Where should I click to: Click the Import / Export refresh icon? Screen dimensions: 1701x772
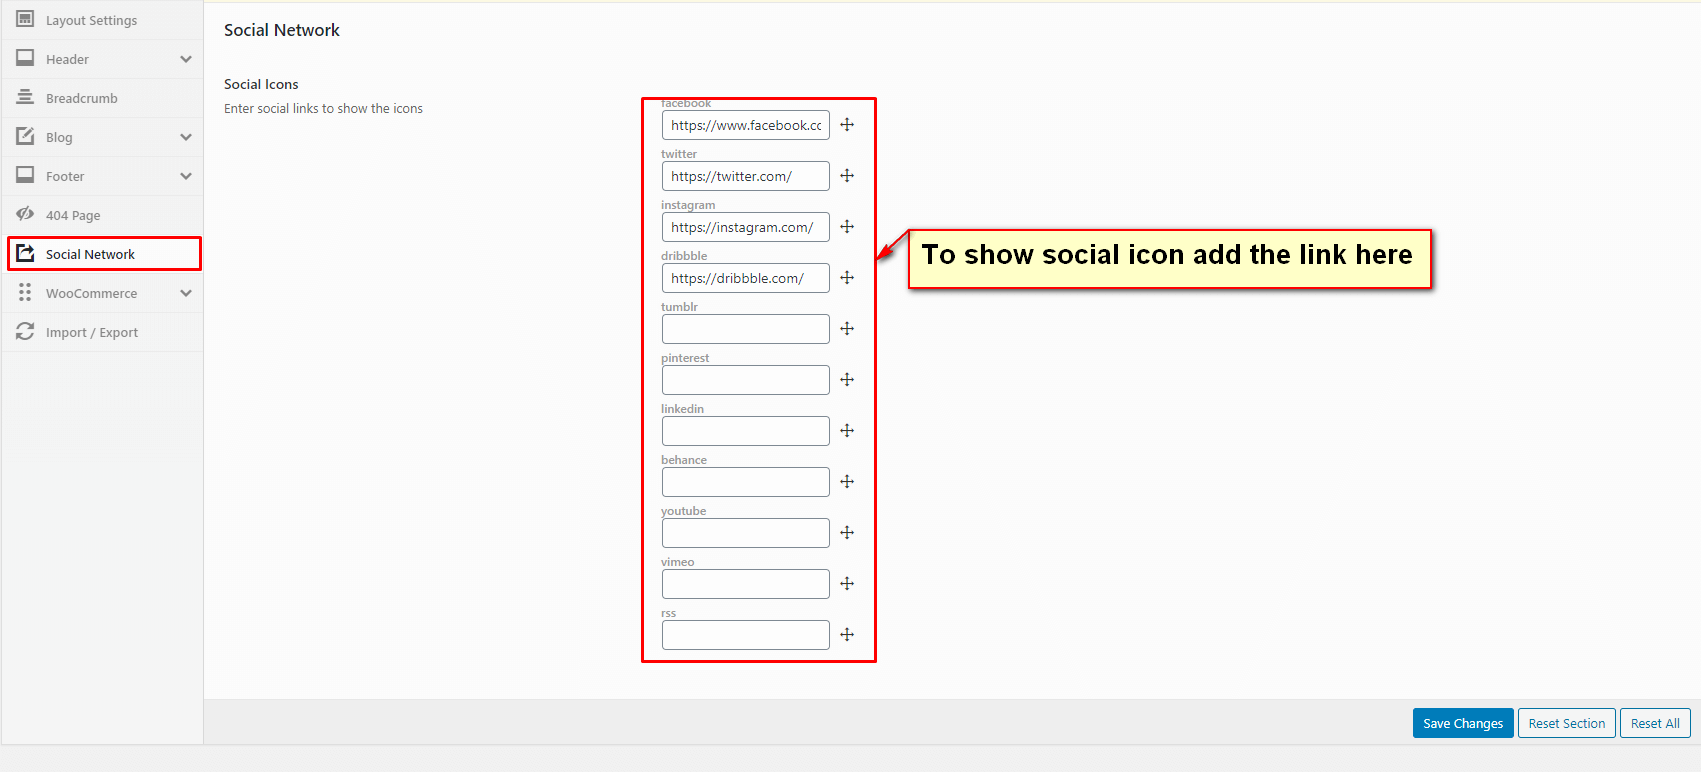point(25,331)
